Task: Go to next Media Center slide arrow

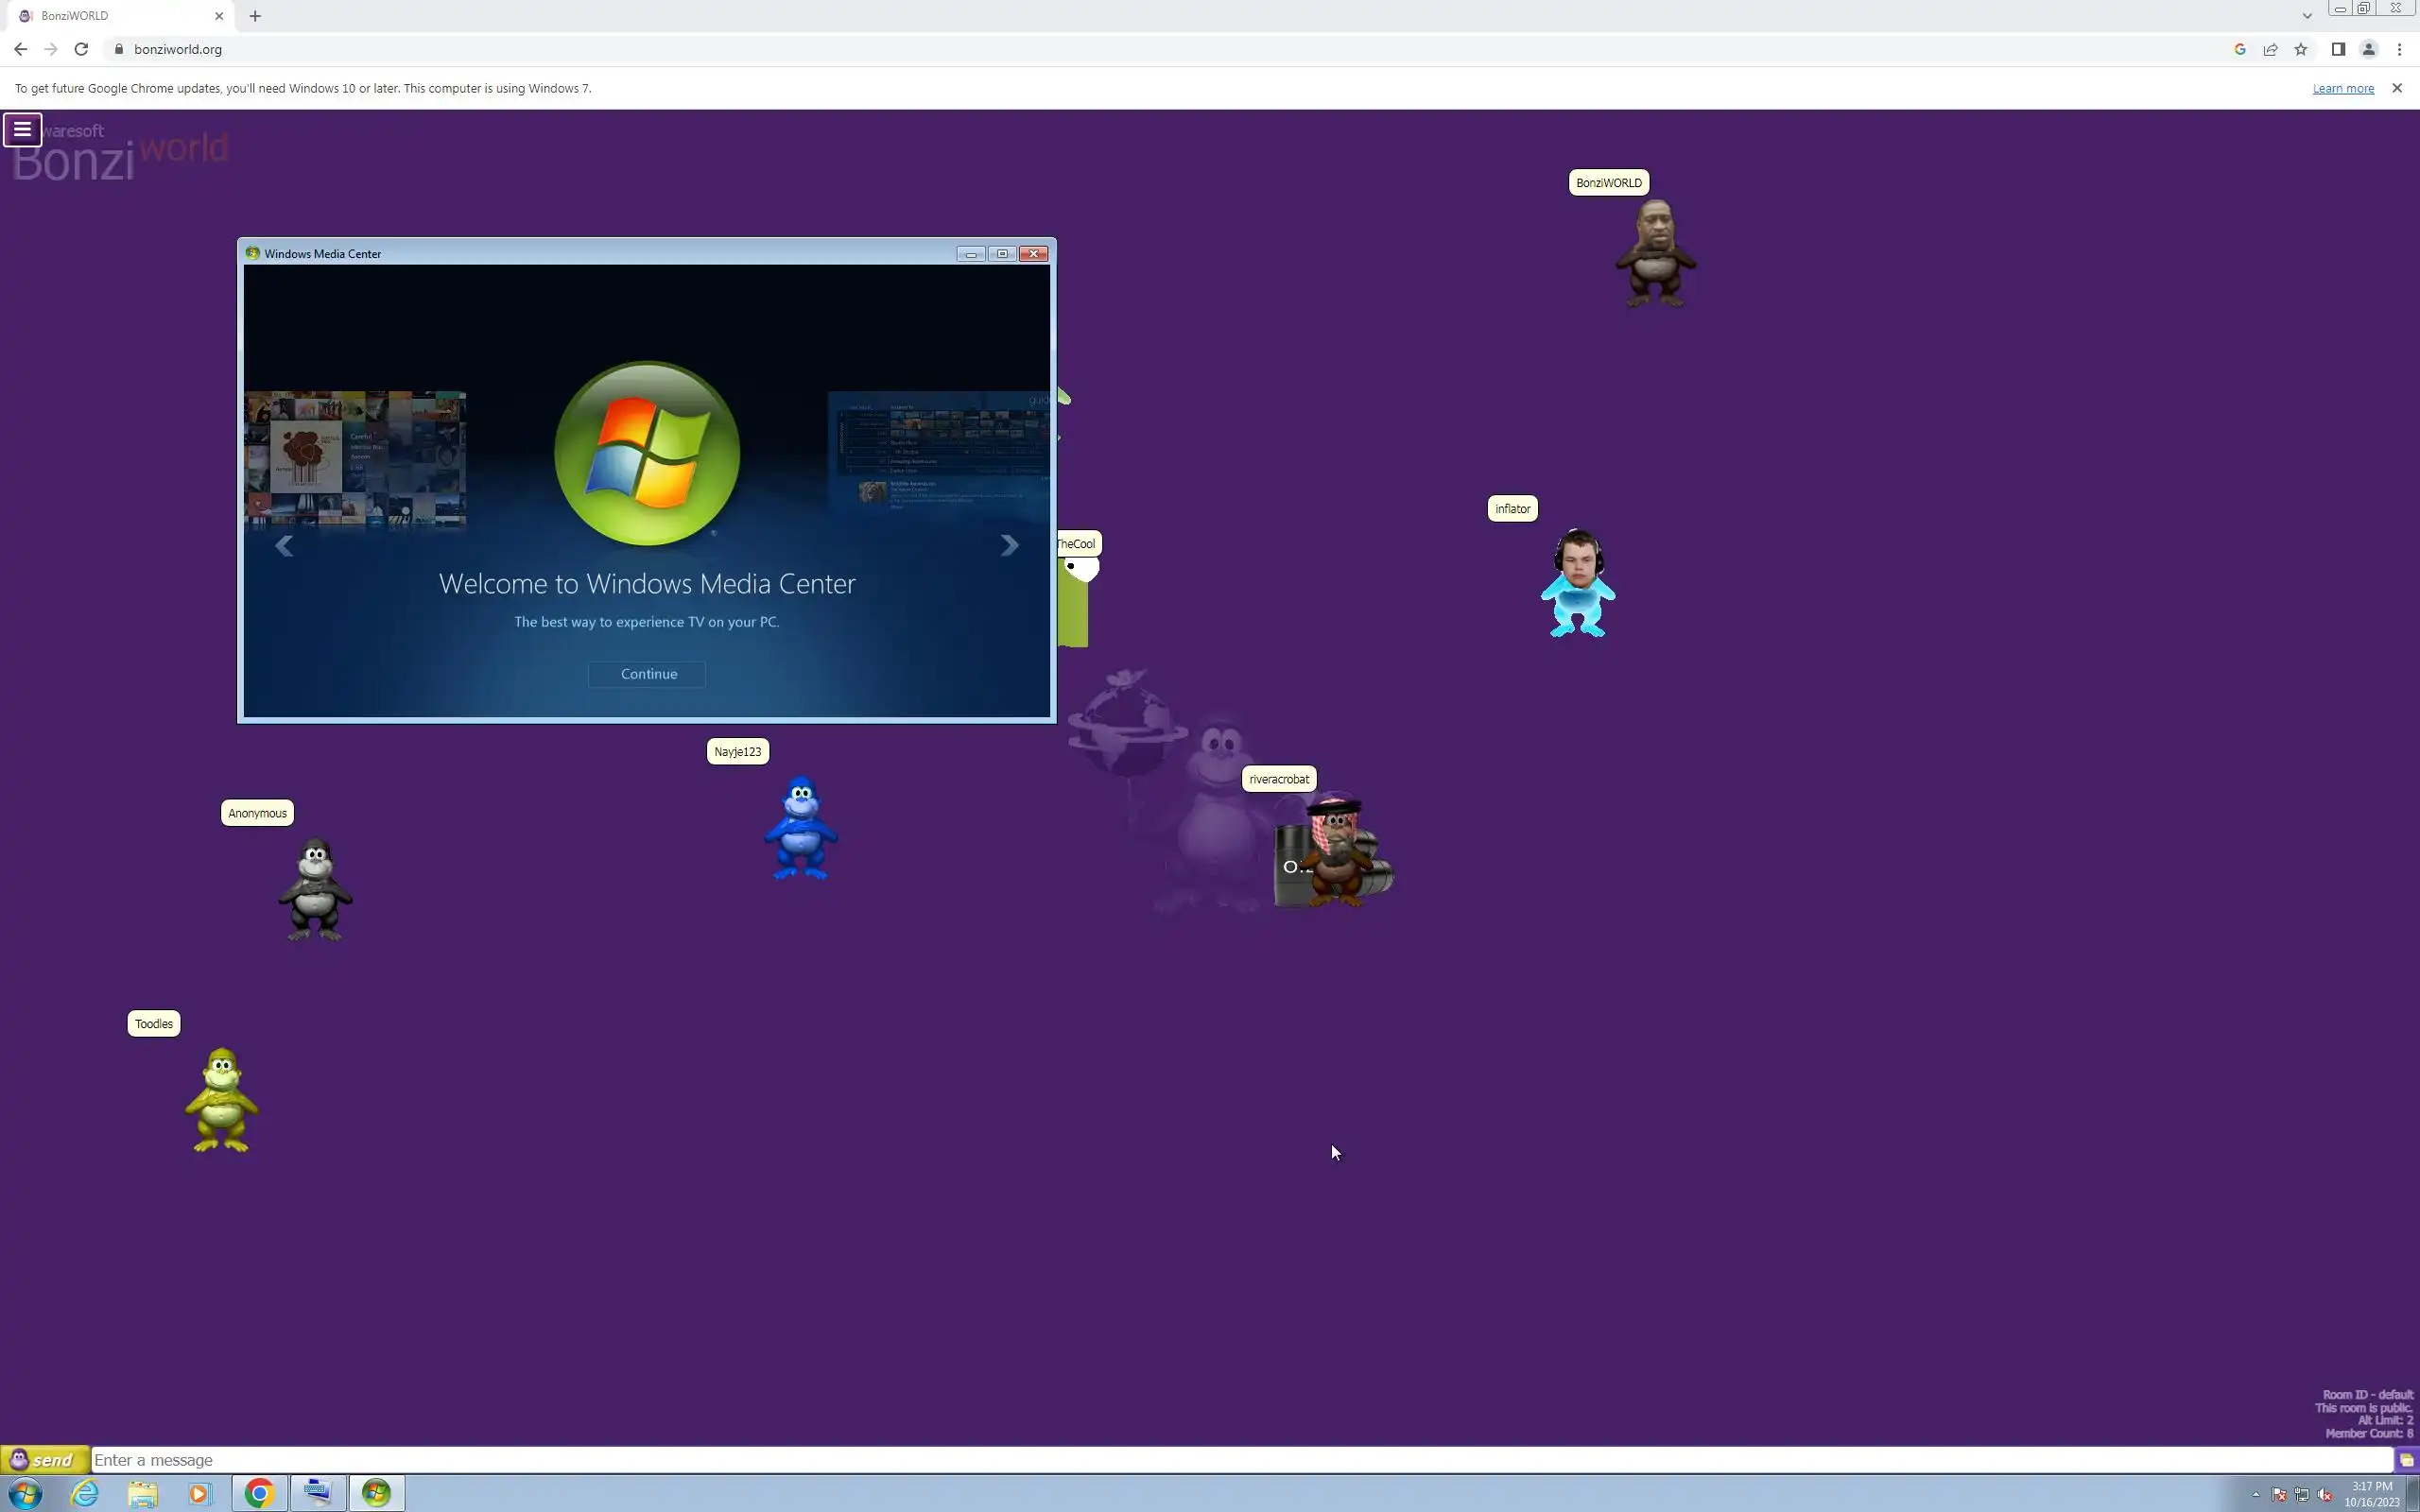Action: pyautogui.click(x=1009, y=545)
